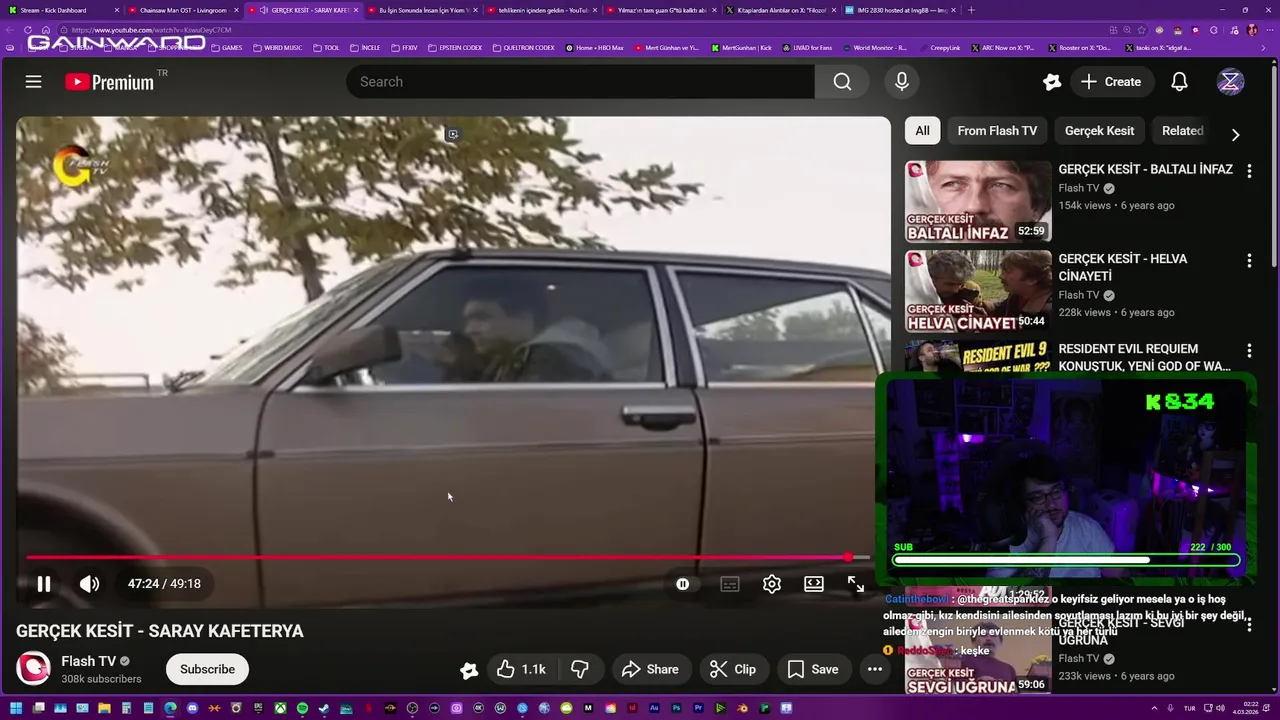
Task: Open BALTALI İNFAZ video thumbnail
Action: [x=978, y=202]
